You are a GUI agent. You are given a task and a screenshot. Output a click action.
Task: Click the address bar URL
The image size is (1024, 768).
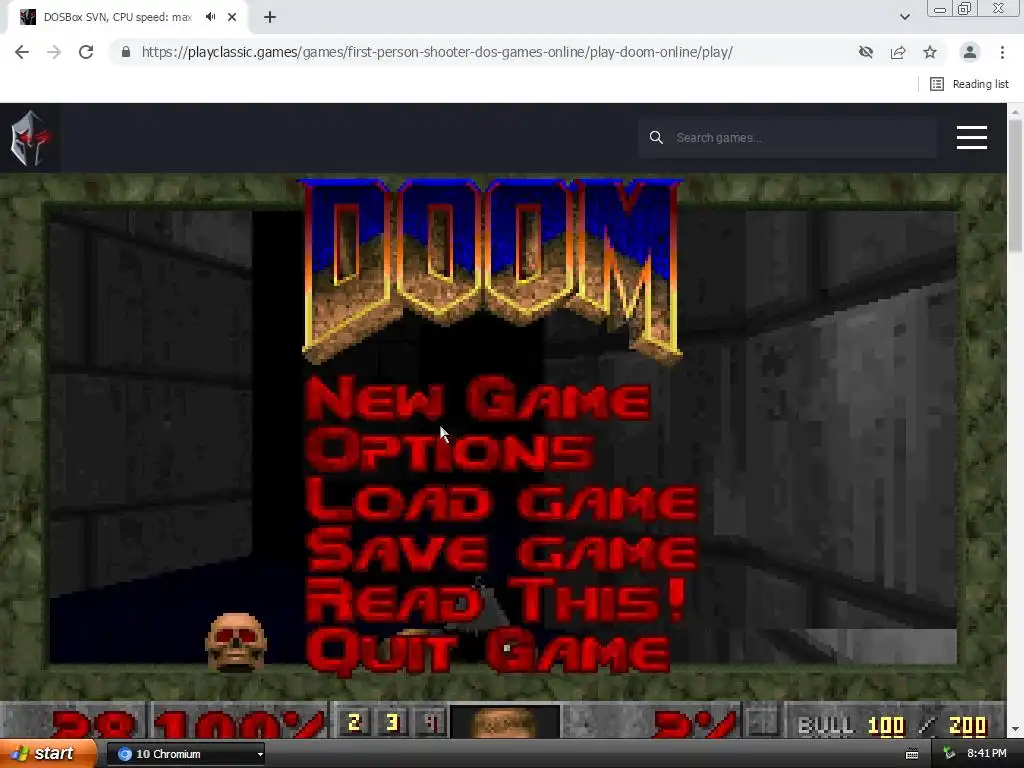pos(437,52)
